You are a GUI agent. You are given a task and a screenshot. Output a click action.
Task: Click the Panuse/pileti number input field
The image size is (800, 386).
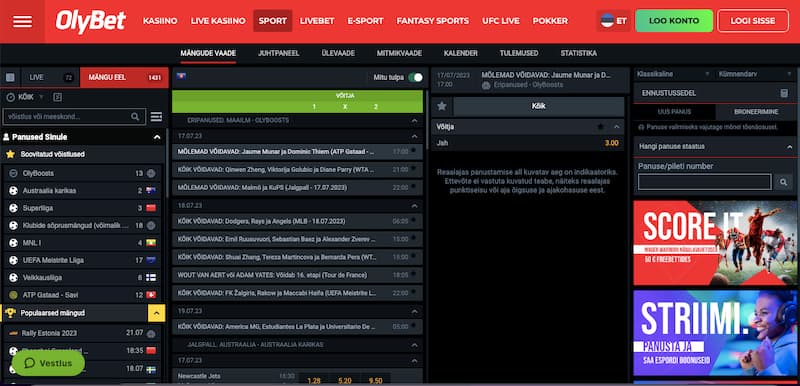pos(705,182)
